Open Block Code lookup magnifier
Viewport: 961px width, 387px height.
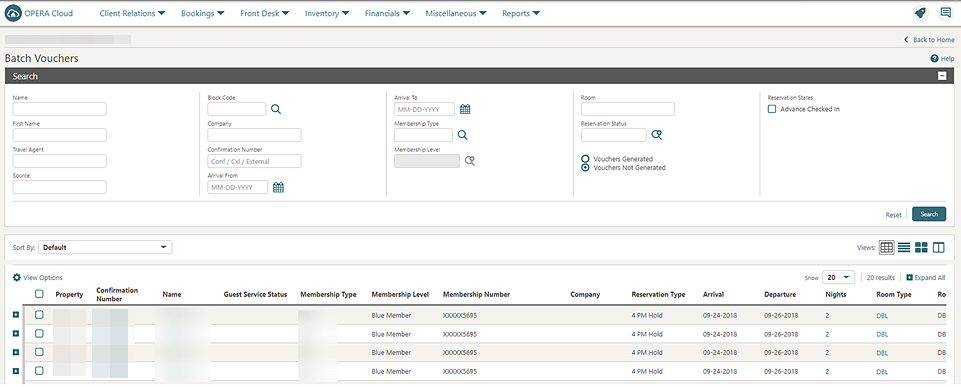(276, 109)
